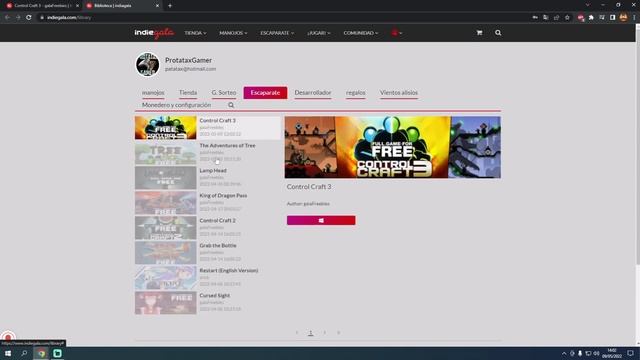Select the Escaparate tab
This screenshot has width=640, height=360.
tap(265, 93)
